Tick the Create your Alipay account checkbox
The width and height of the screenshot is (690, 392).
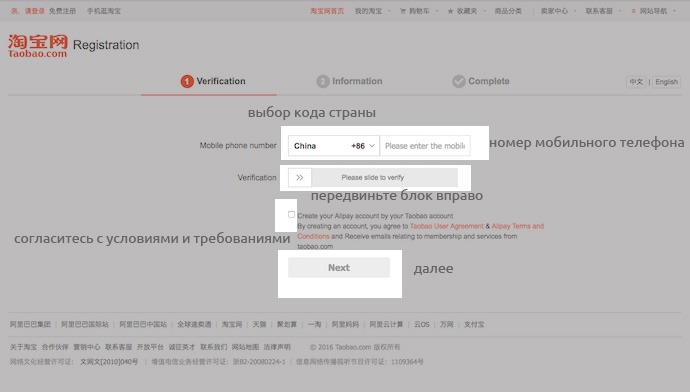[291, 214]
